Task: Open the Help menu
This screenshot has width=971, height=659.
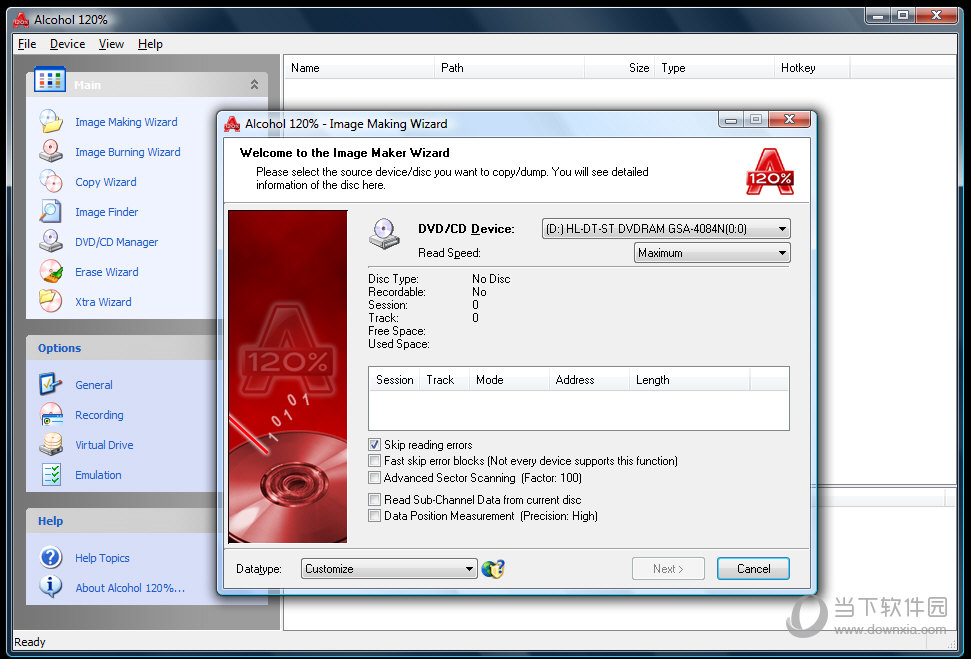Action: (x=150, y=44)
